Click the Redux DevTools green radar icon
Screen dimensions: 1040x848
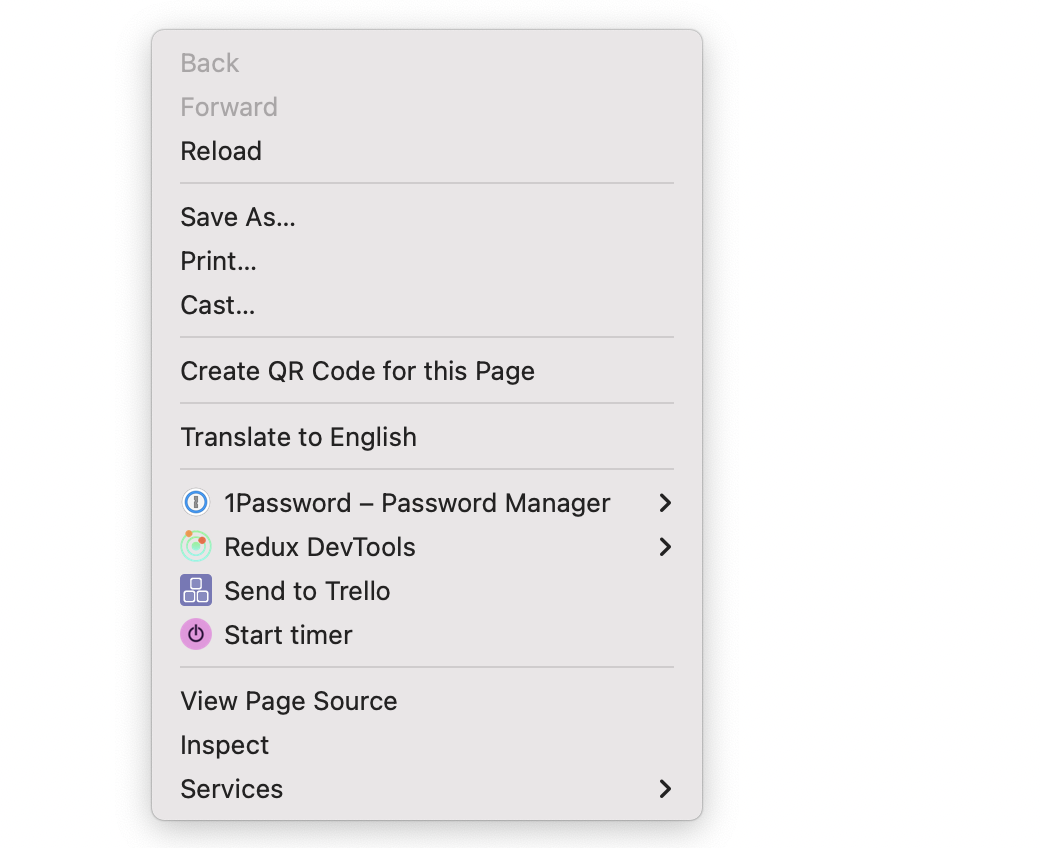(x=196, y=547)
